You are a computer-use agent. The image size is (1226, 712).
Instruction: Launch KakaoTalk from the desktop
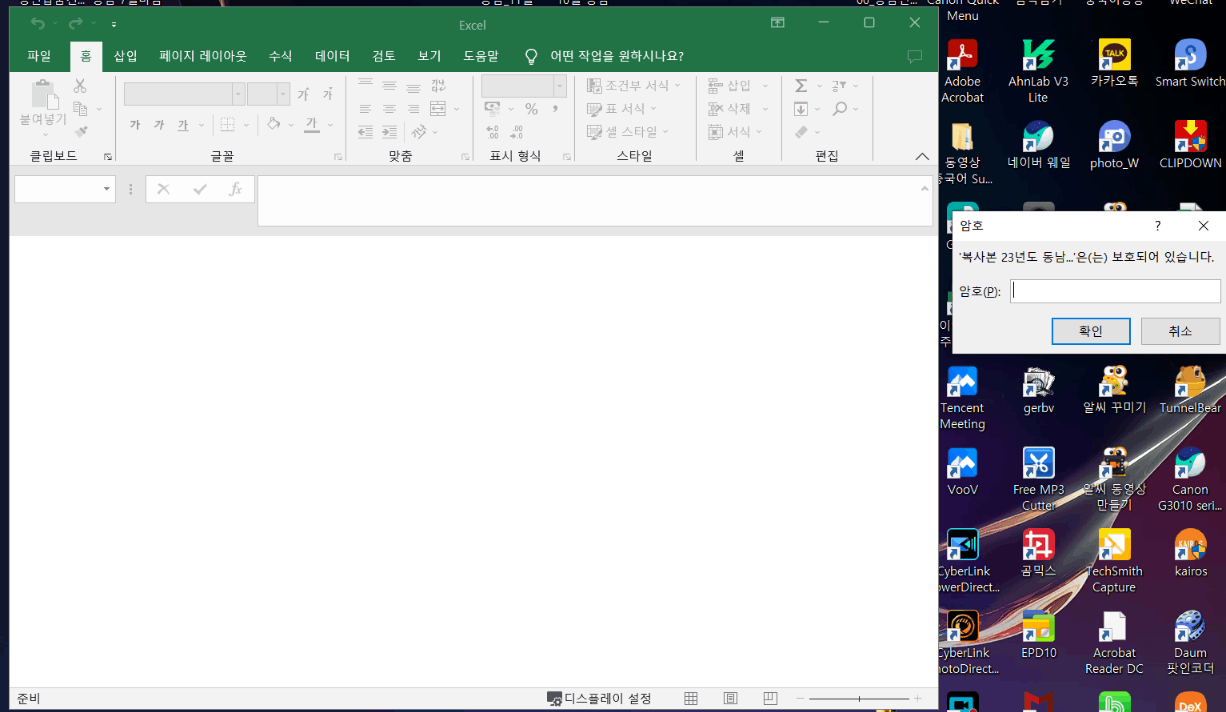tap(1114, 55)
